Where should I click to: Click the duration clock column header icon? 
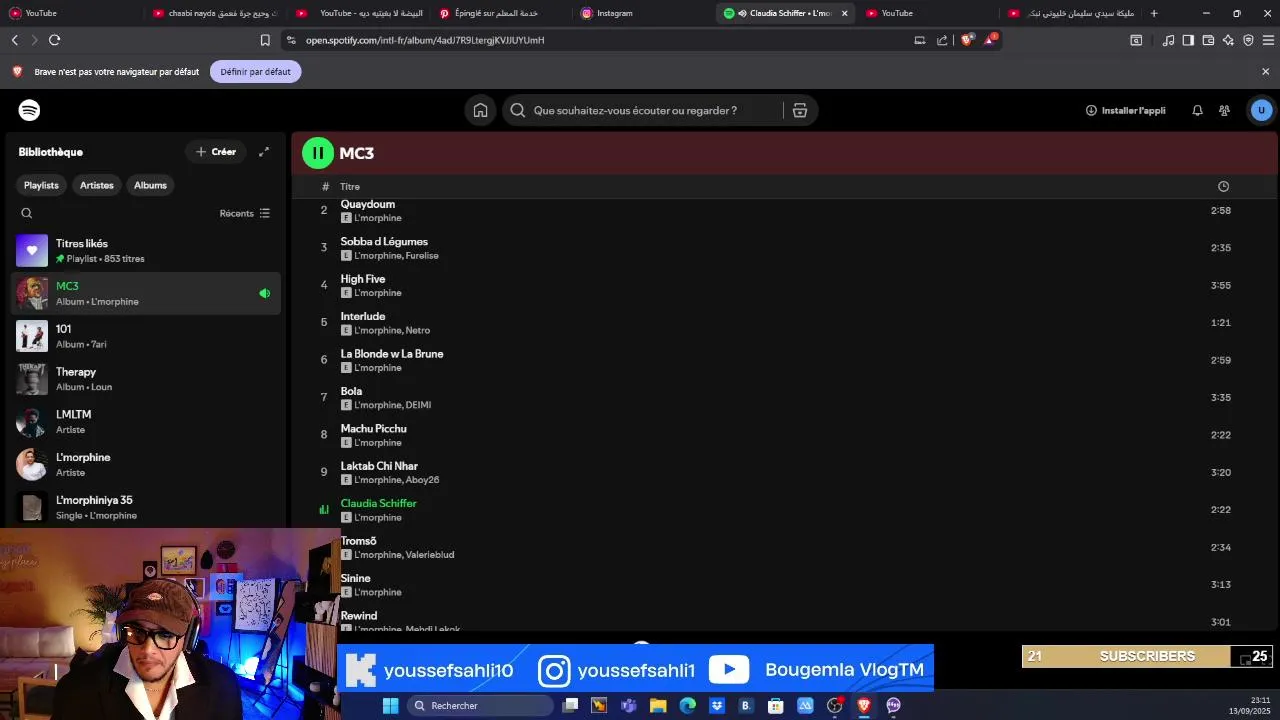(x=1223, y=187)
